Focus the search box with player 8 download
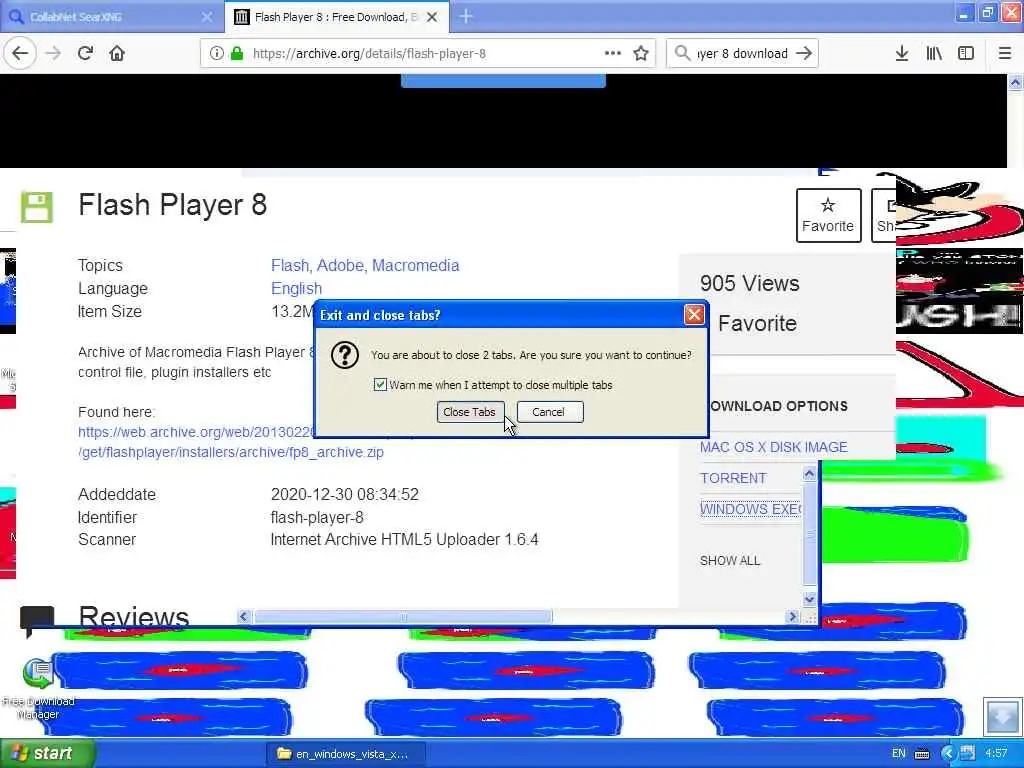The image size is (1024, 768). (742, 54)
